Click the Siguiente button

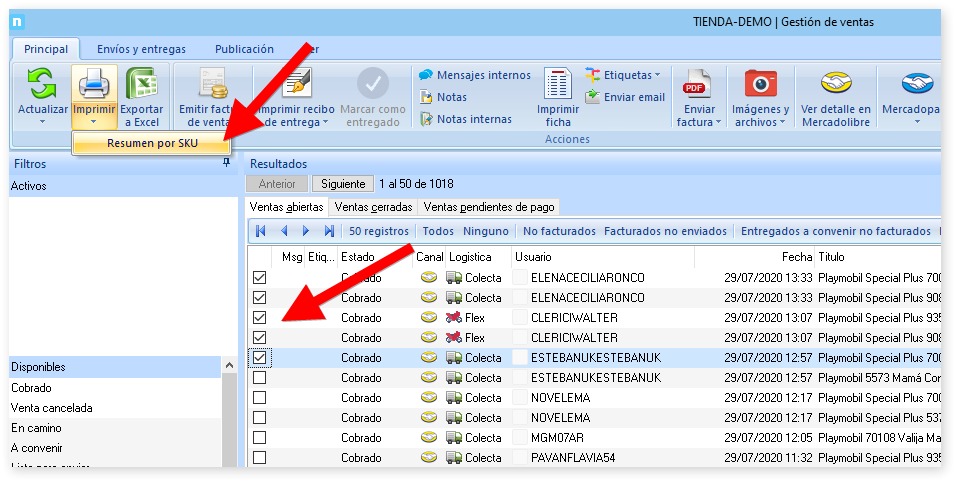pos(342,184)
